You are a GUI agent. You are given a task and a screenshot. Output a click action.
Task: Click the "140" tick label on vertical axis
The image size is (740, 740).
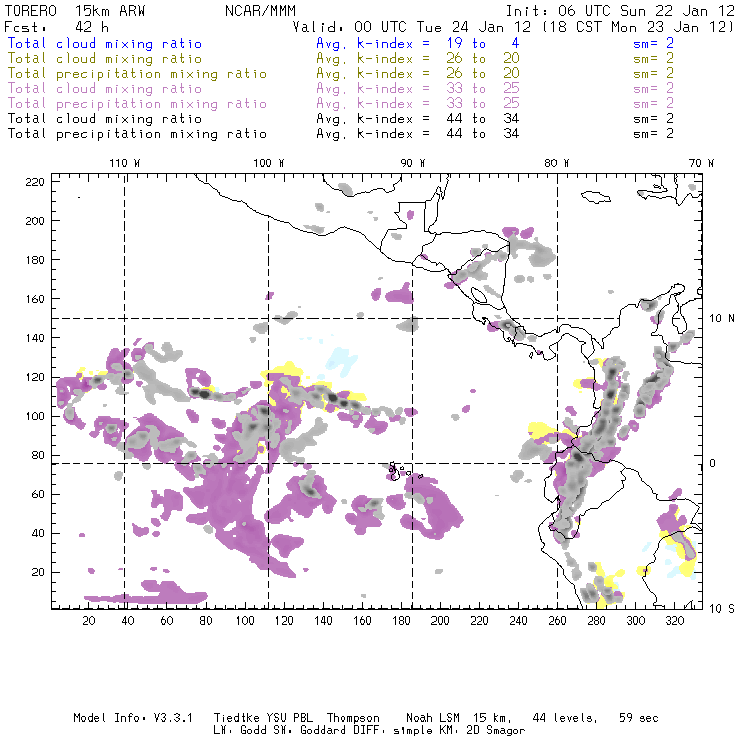(35, 338)
